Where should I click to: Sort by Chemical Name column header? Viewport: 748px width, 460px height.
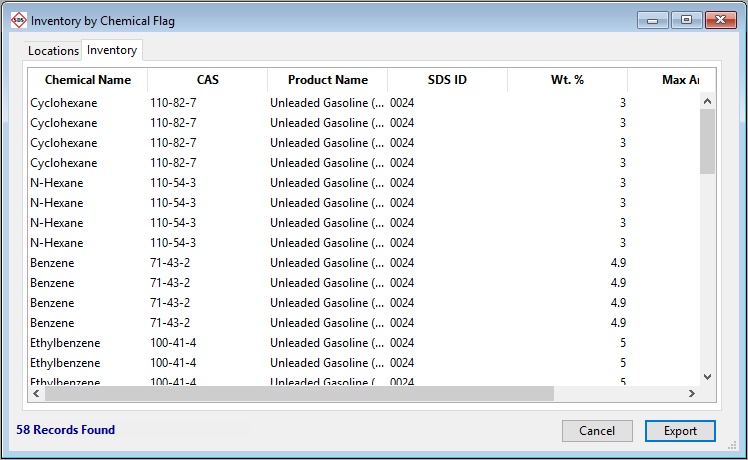[x=87, y=80]
